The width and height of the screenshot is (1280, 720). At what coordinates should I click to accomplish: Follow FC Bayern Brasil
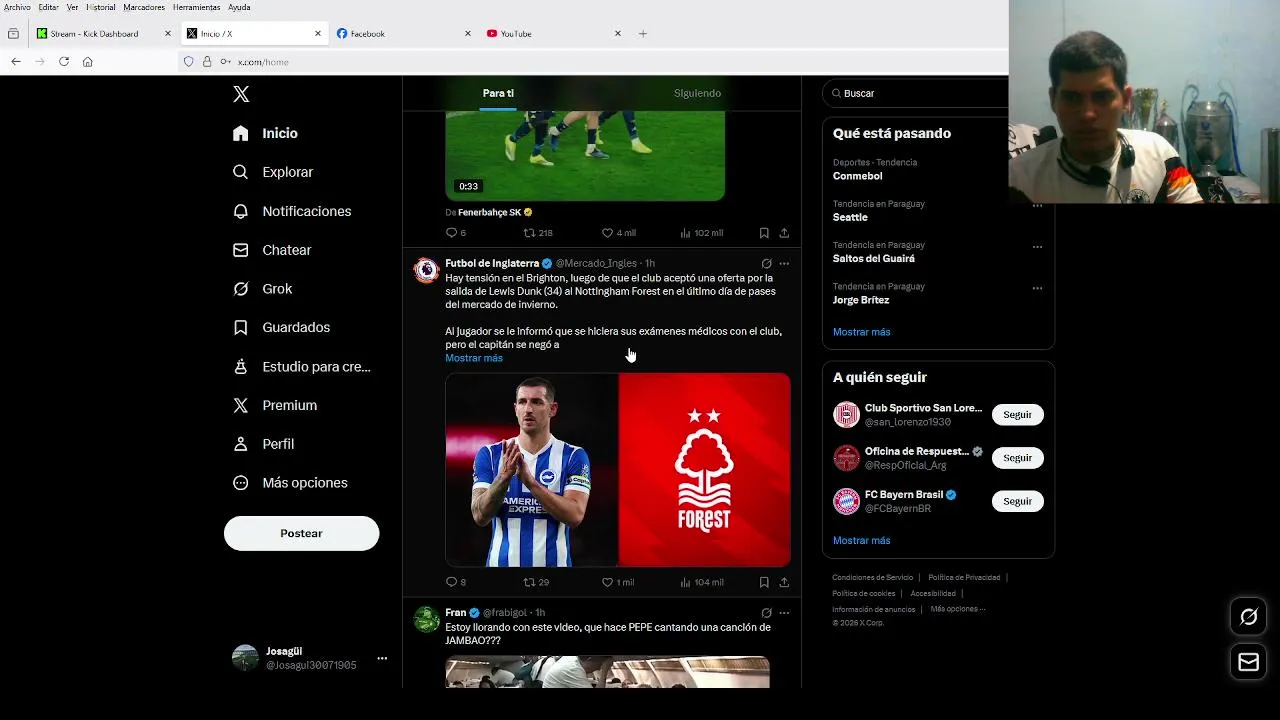(1017, 501)
